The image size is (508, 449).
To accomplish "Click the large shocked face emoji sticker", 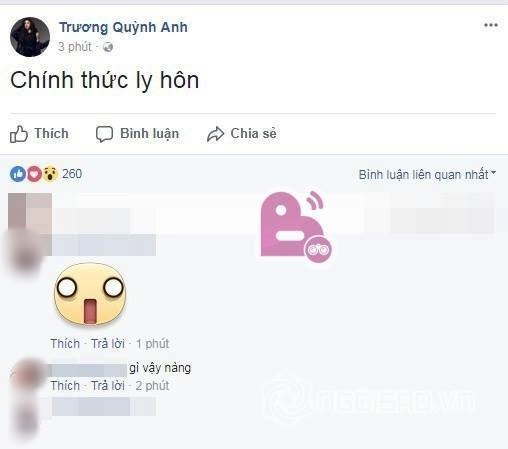I will tap(90, 294).
